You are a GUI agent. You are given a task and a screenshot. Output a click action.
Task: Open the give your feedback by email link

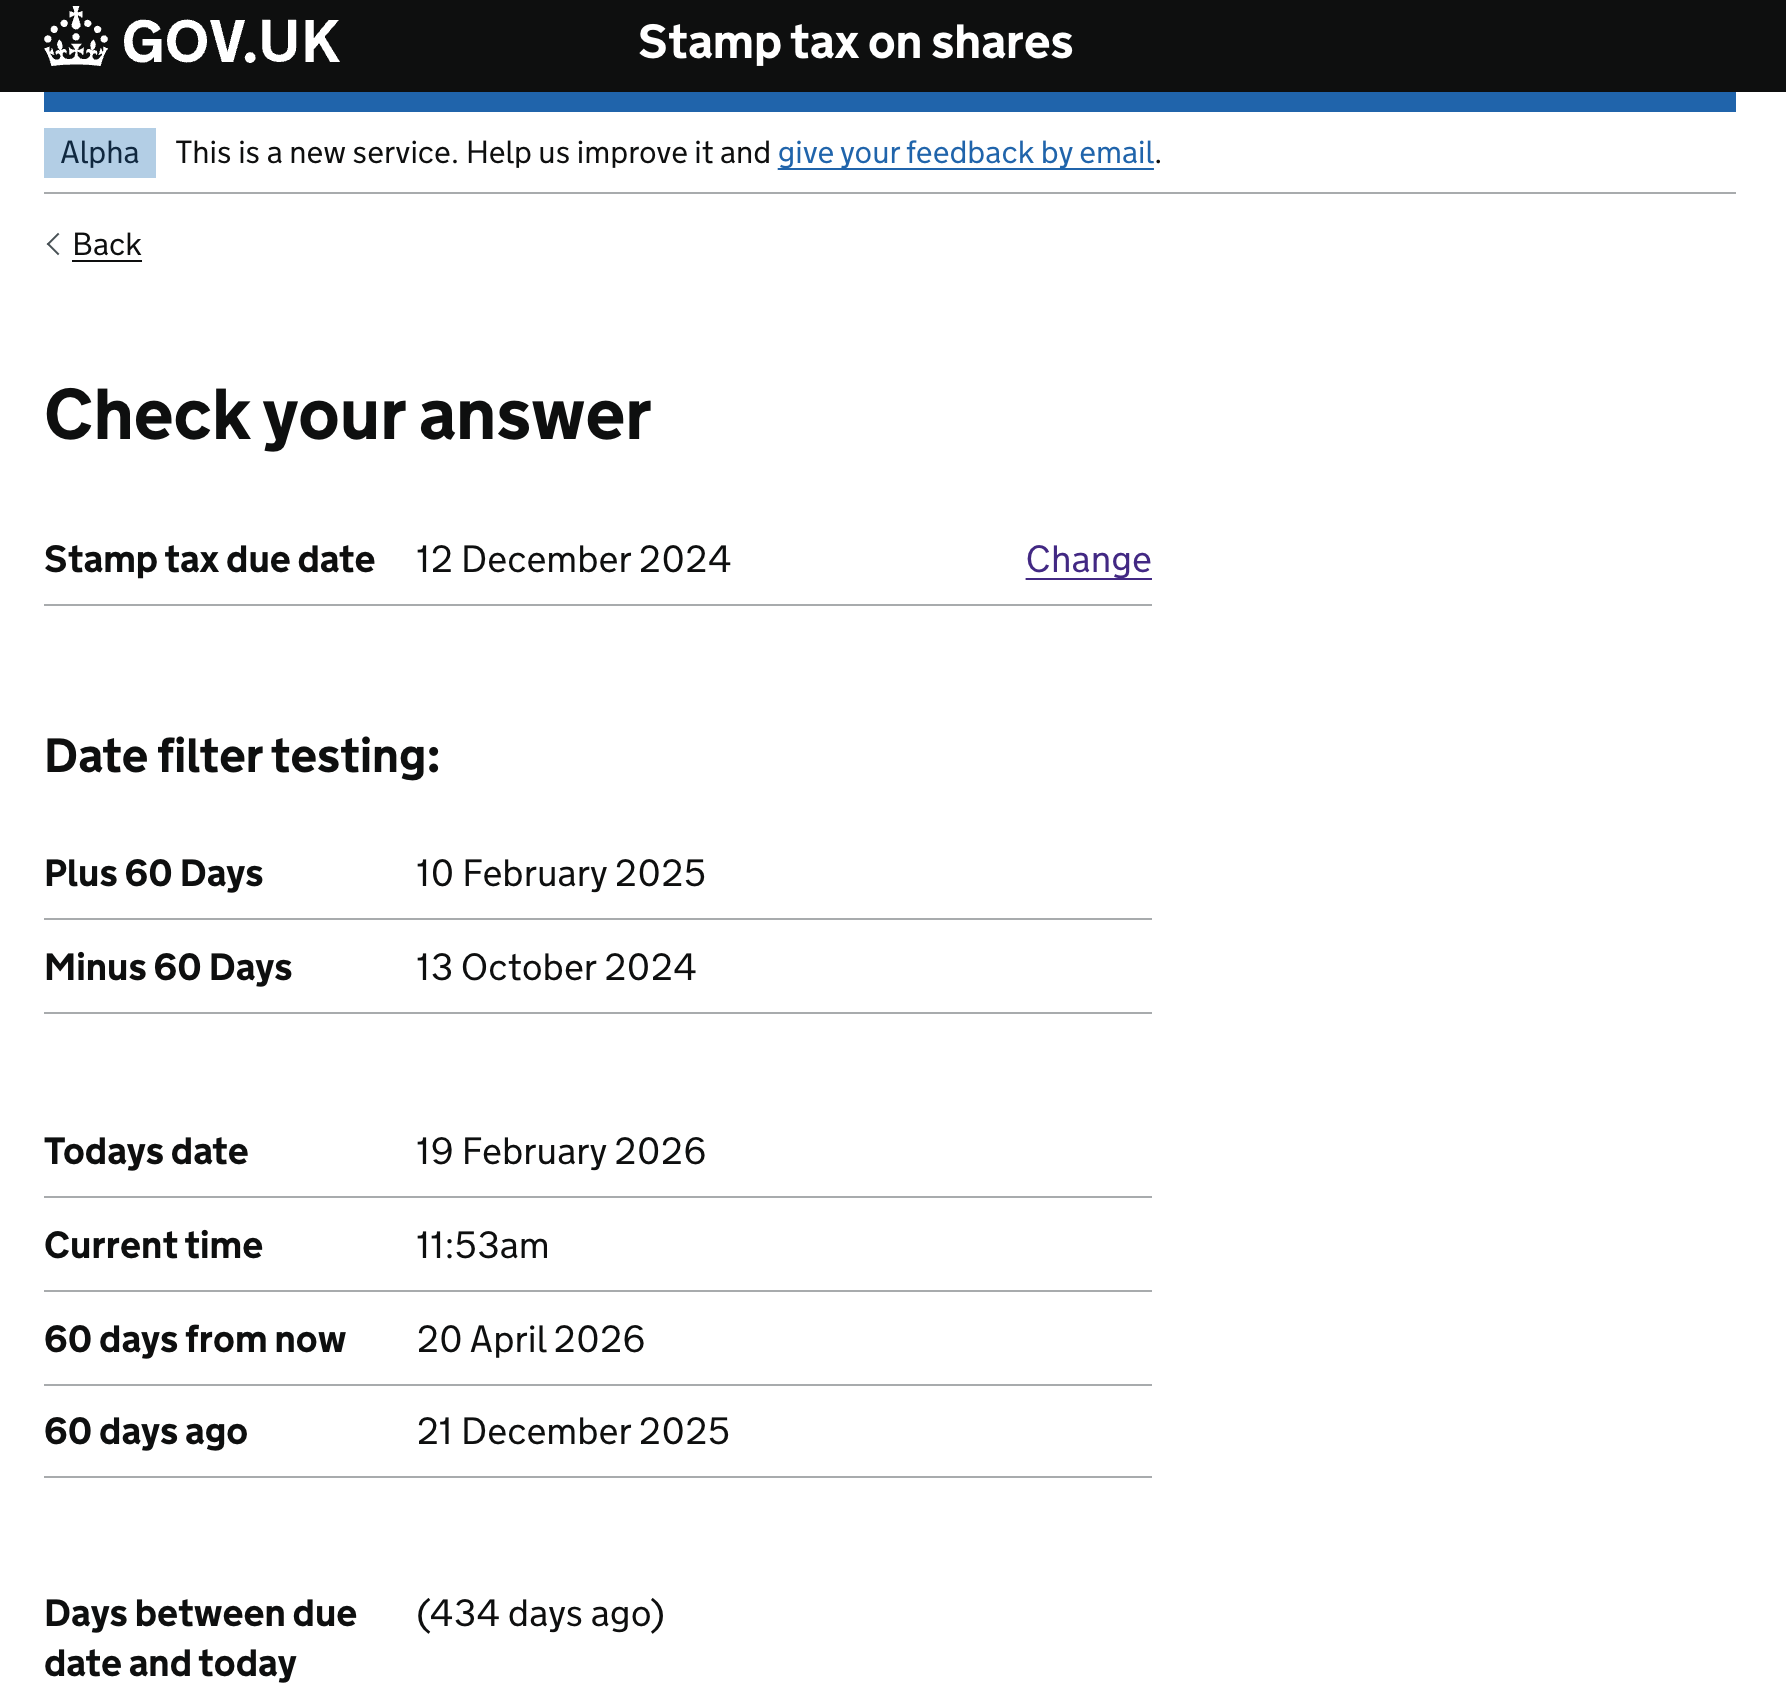coord(965,152)
